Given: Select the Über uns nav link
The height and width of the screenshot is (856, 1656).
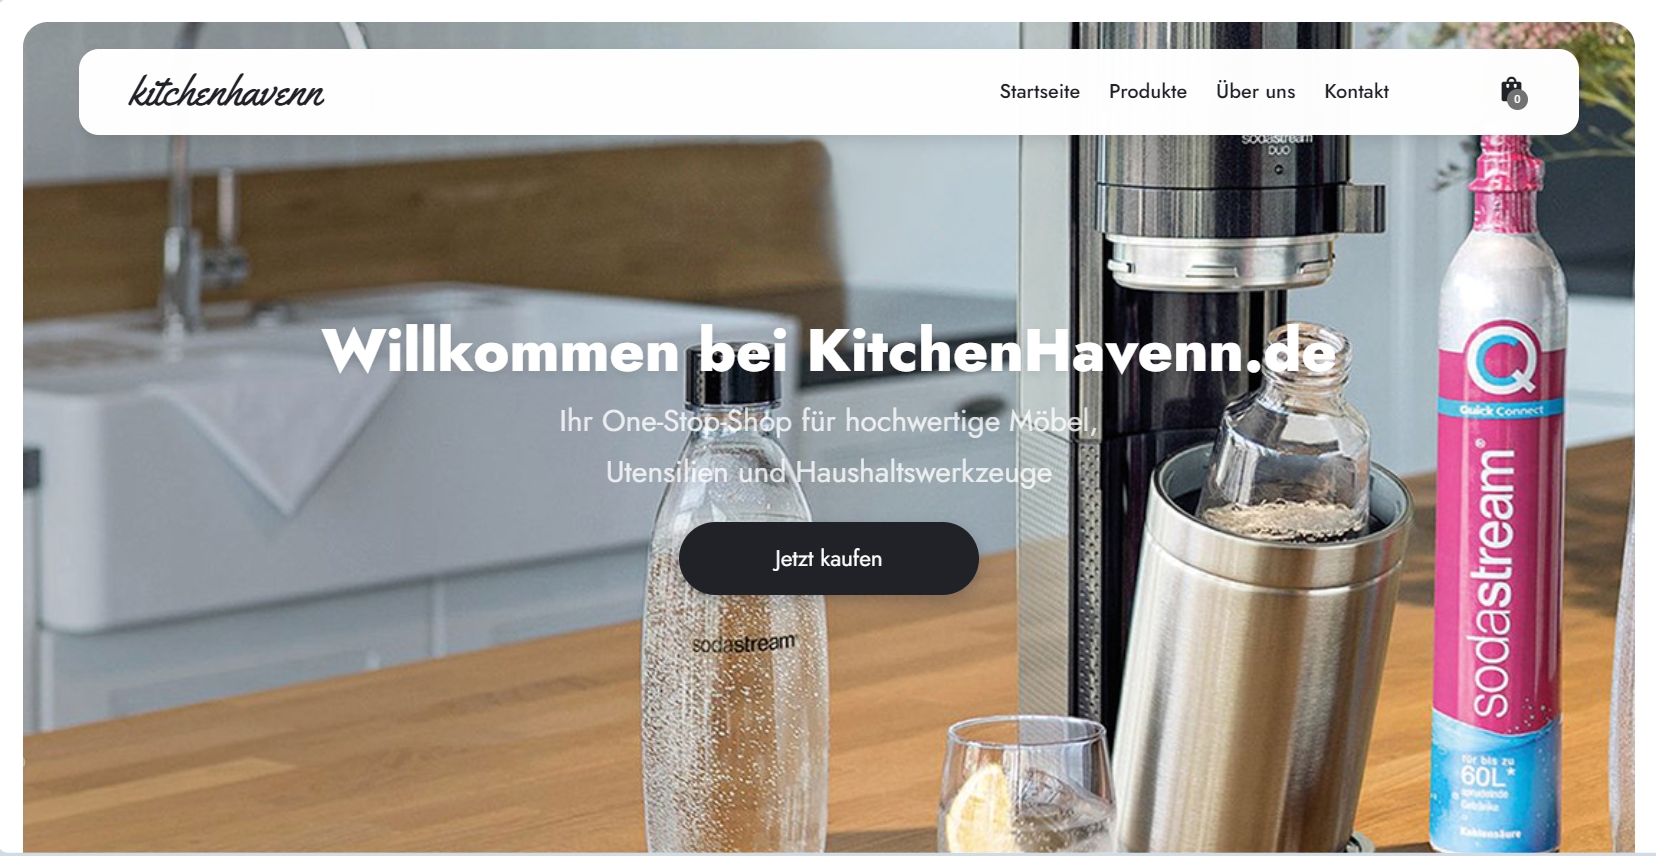Looking at the screenshot, I should pos(1255,91).
